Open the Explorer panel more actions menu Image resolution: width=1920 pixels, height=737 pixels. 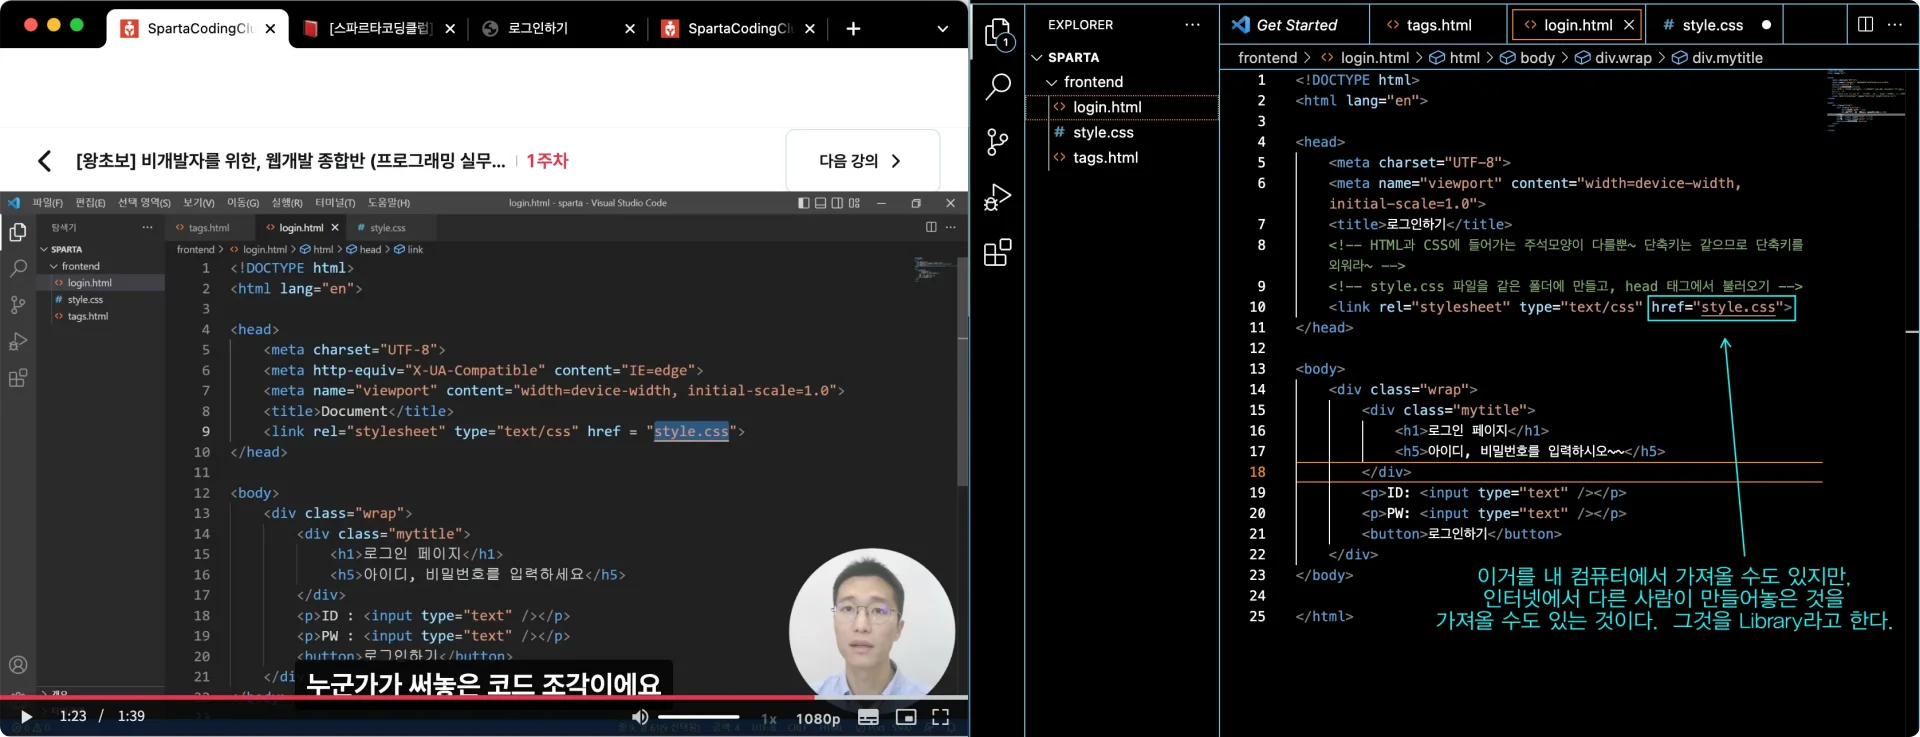coord(1192,25)
